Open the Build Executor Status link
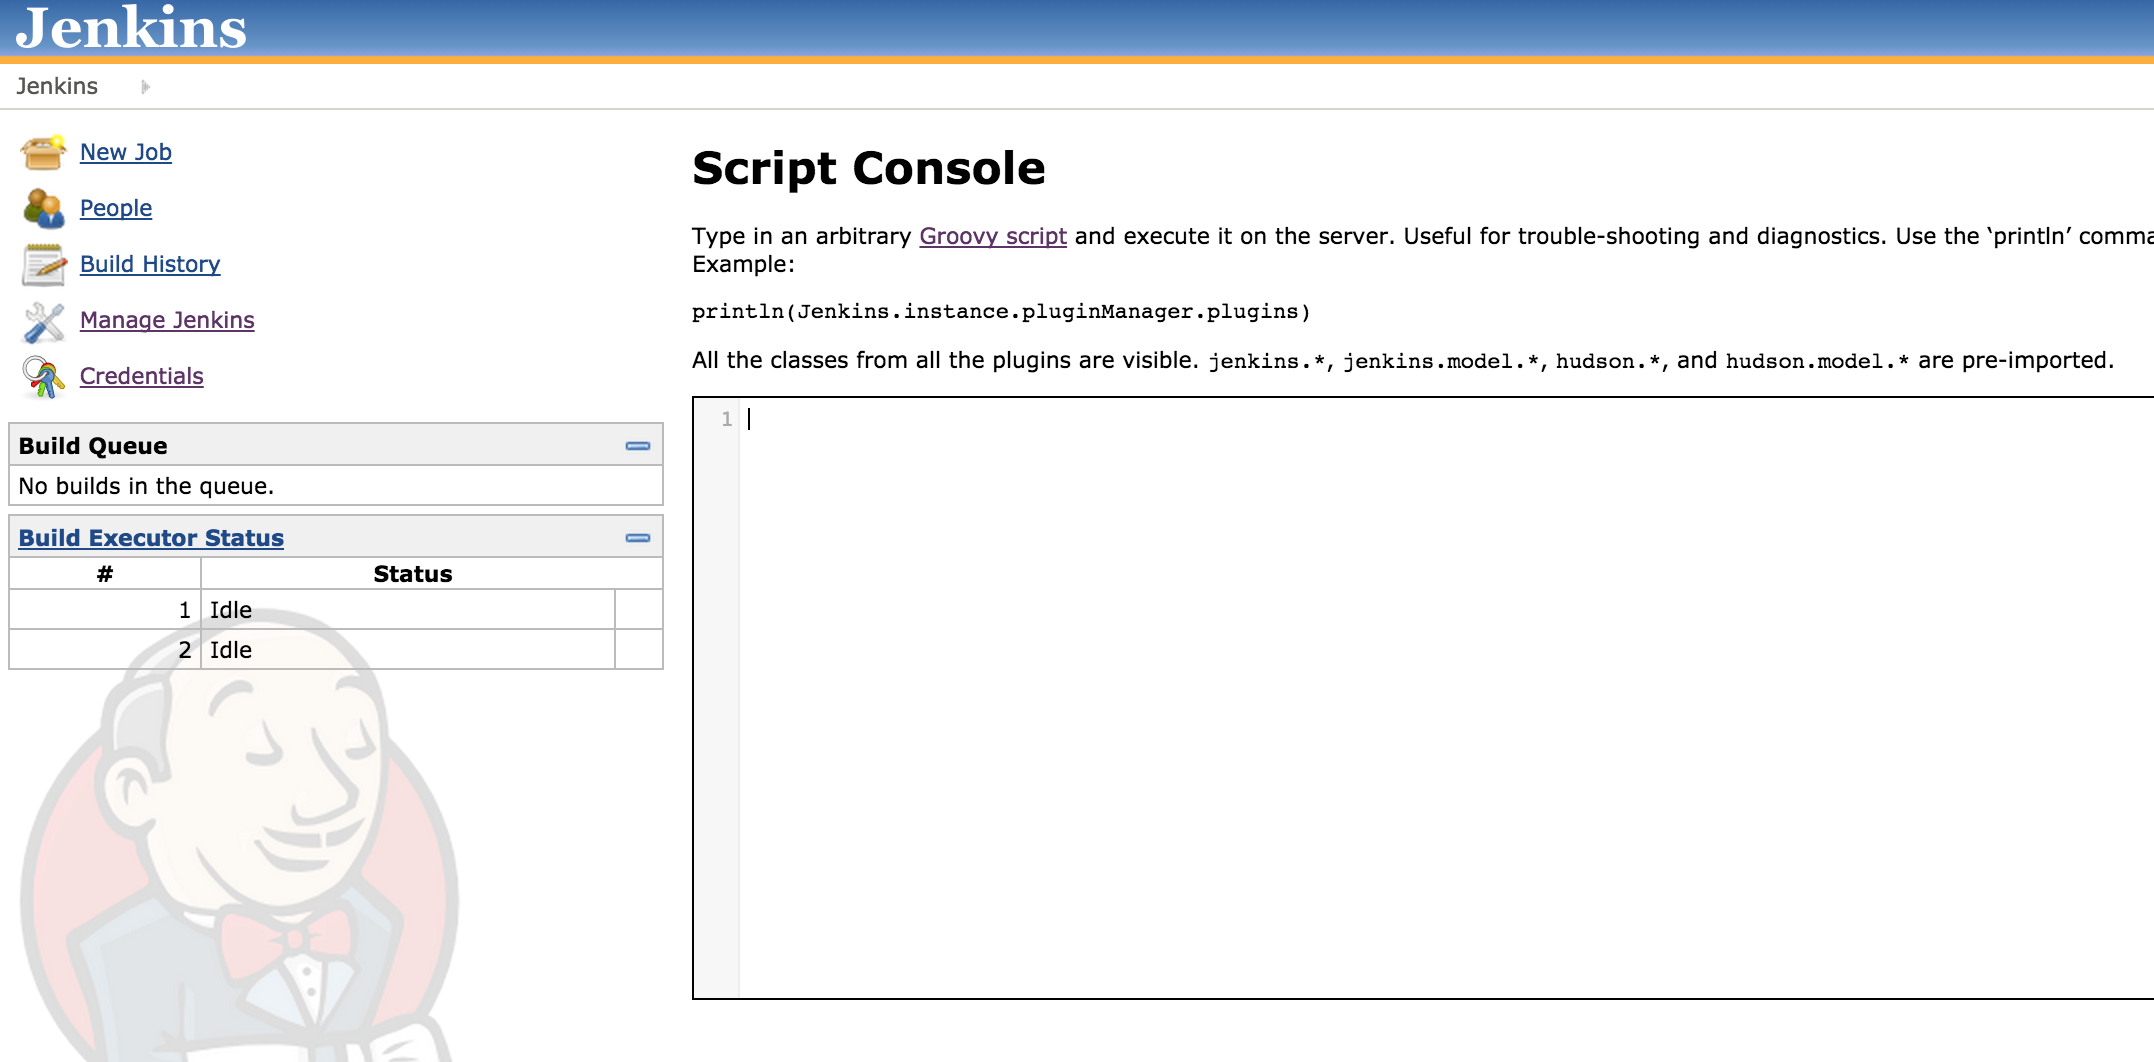 pos(150,537)
